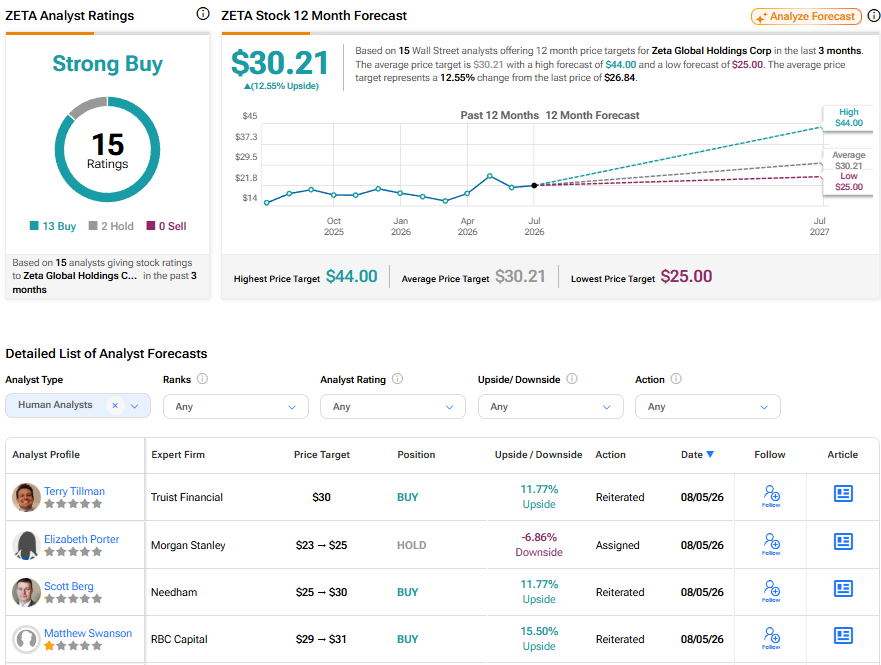Screen dimensions: 881x665
Task: Click the Analyze Forecast button
Action: (x=806, y=16)
